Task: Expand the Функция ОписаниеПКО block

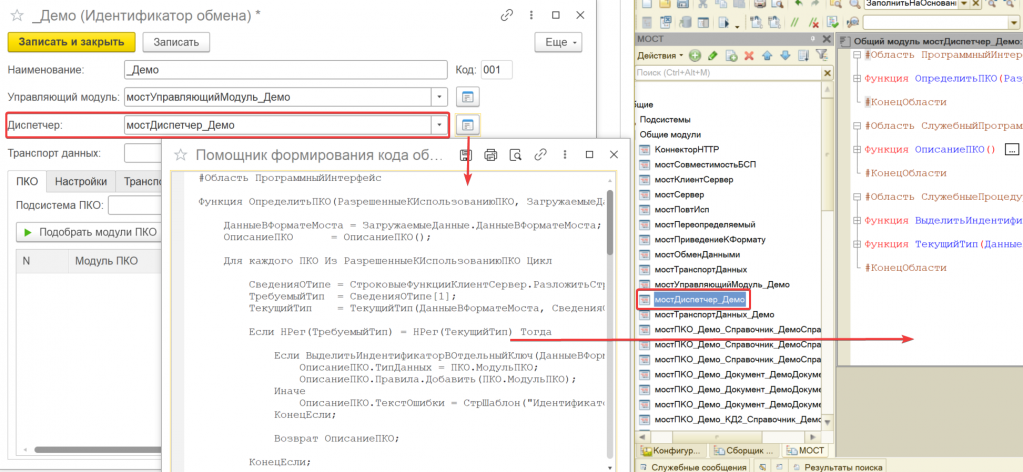Action: (x=857, y=149)
